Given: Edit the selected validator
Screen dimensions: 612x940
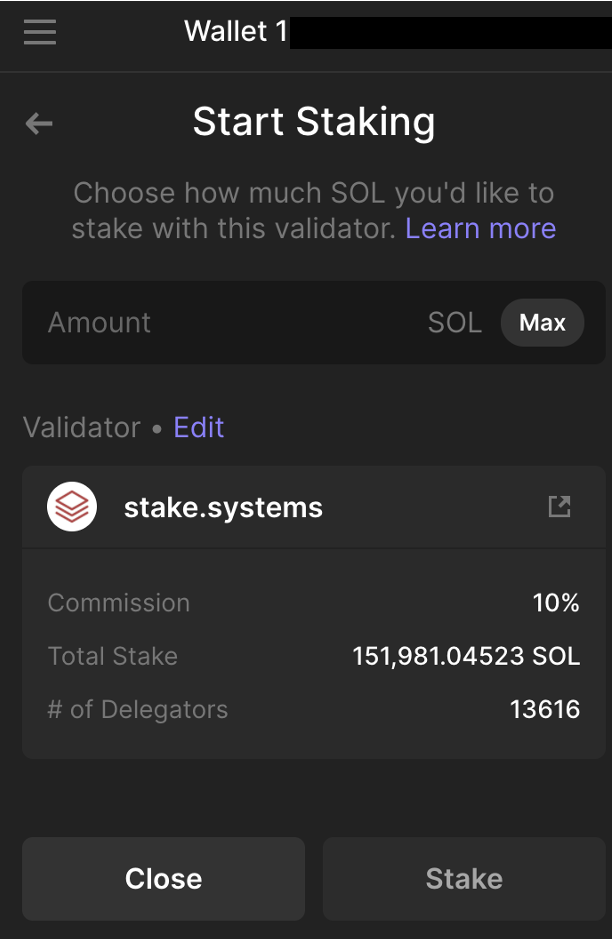Looking at the screenshot, I should pos(199,427).
